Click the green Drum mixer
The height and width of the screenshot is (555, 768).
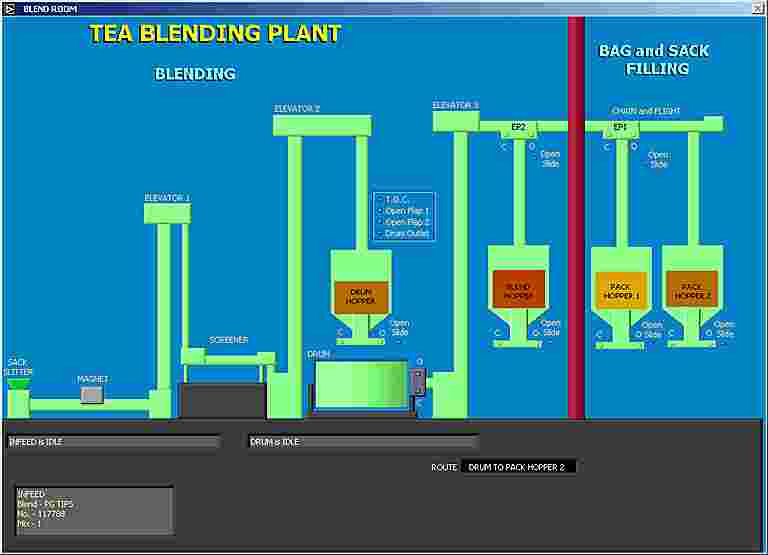tap(361, 385)
